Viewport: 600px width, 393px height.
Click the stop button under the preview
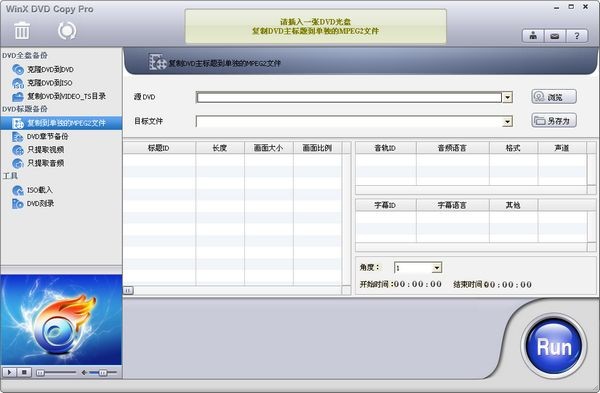point(24,372)
